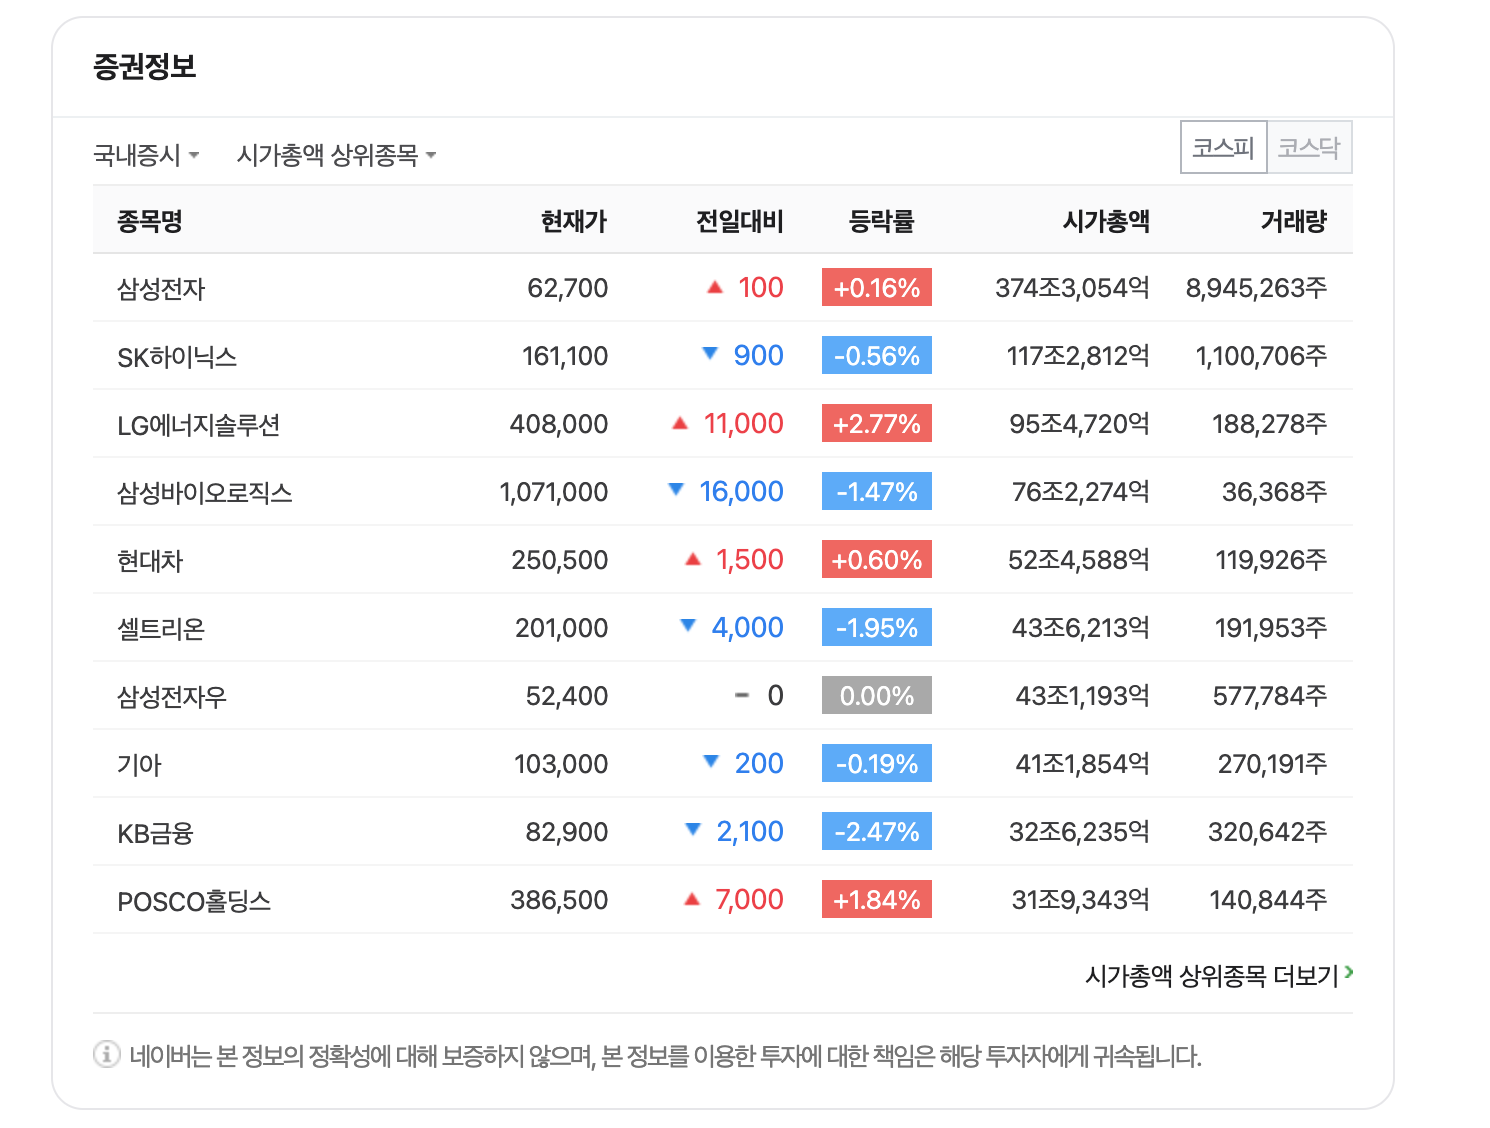This screenshot has height=1128, width=1490.
Task: Click the red up arrow in 현대차 row
Action: [x=693, y=559]
